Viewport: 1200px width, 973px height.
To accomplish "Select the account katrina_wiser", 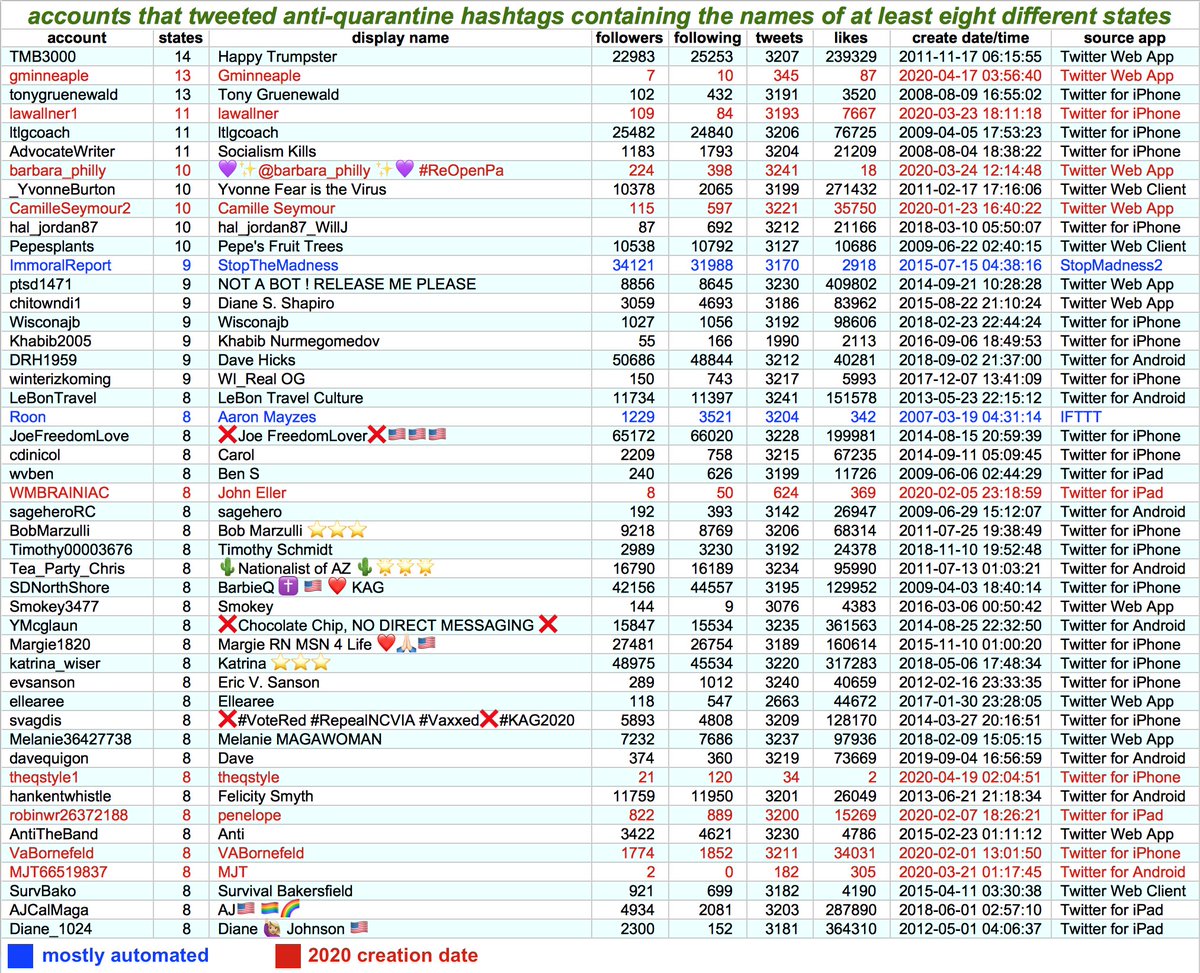I will 54,663.
